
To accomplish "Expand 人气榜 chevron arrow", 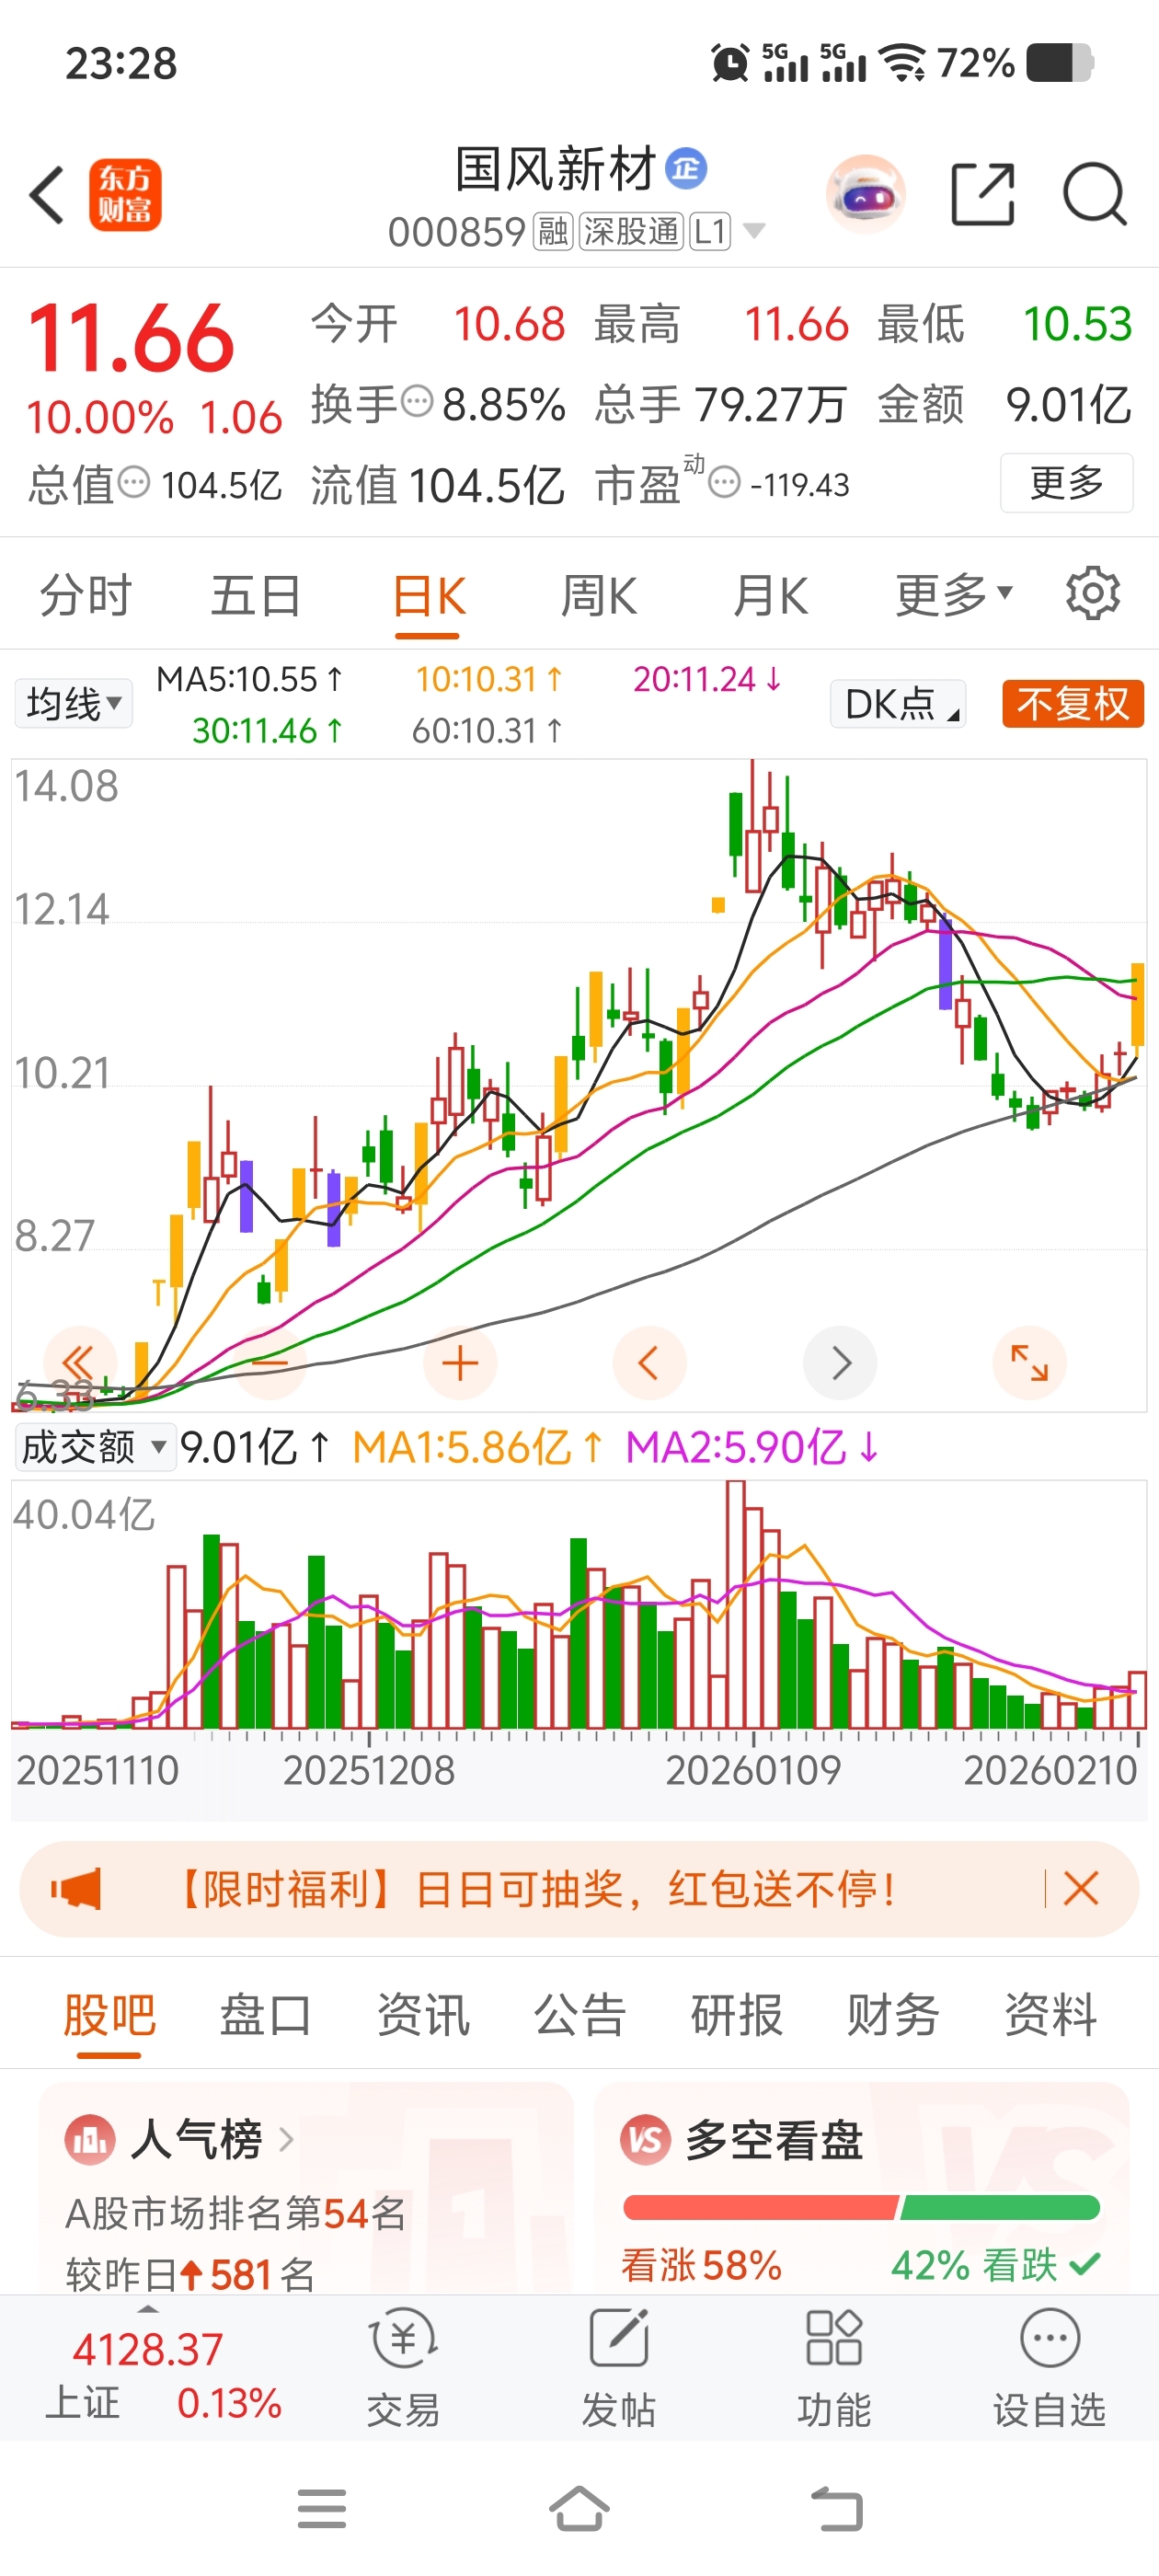I will (286, 2139).
